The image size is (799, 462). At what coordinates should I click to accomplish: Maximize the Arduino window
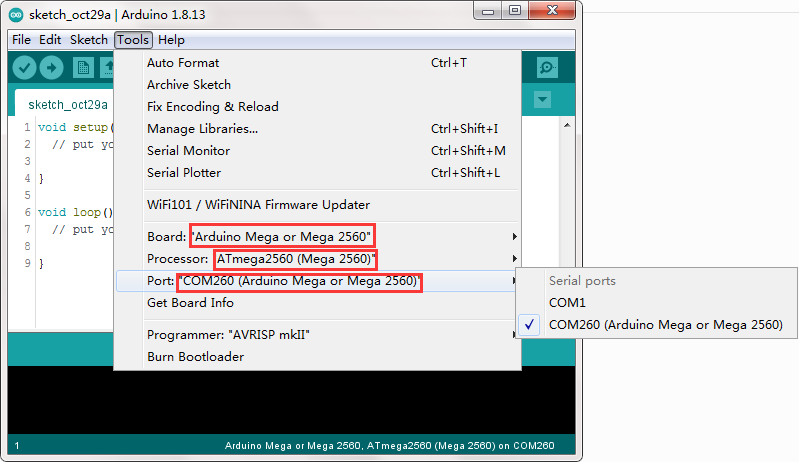515,11
